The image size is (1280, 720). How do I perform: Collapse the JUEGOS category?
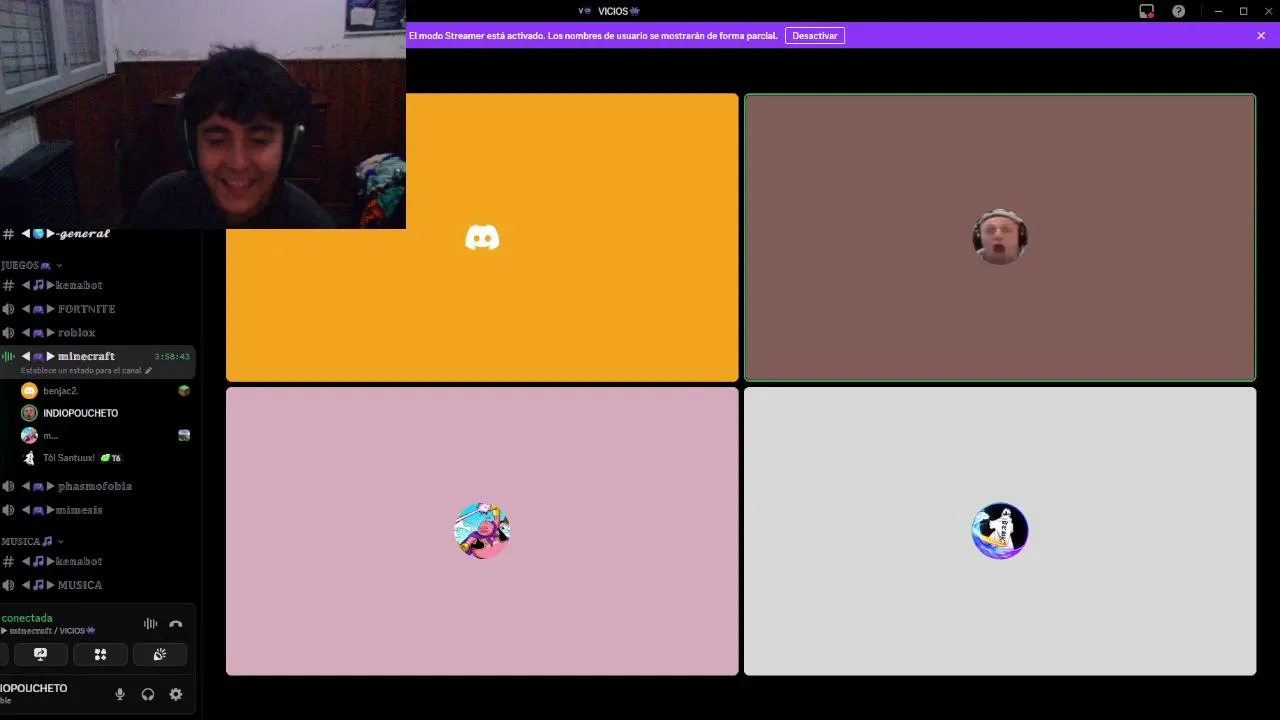(32, 265)
